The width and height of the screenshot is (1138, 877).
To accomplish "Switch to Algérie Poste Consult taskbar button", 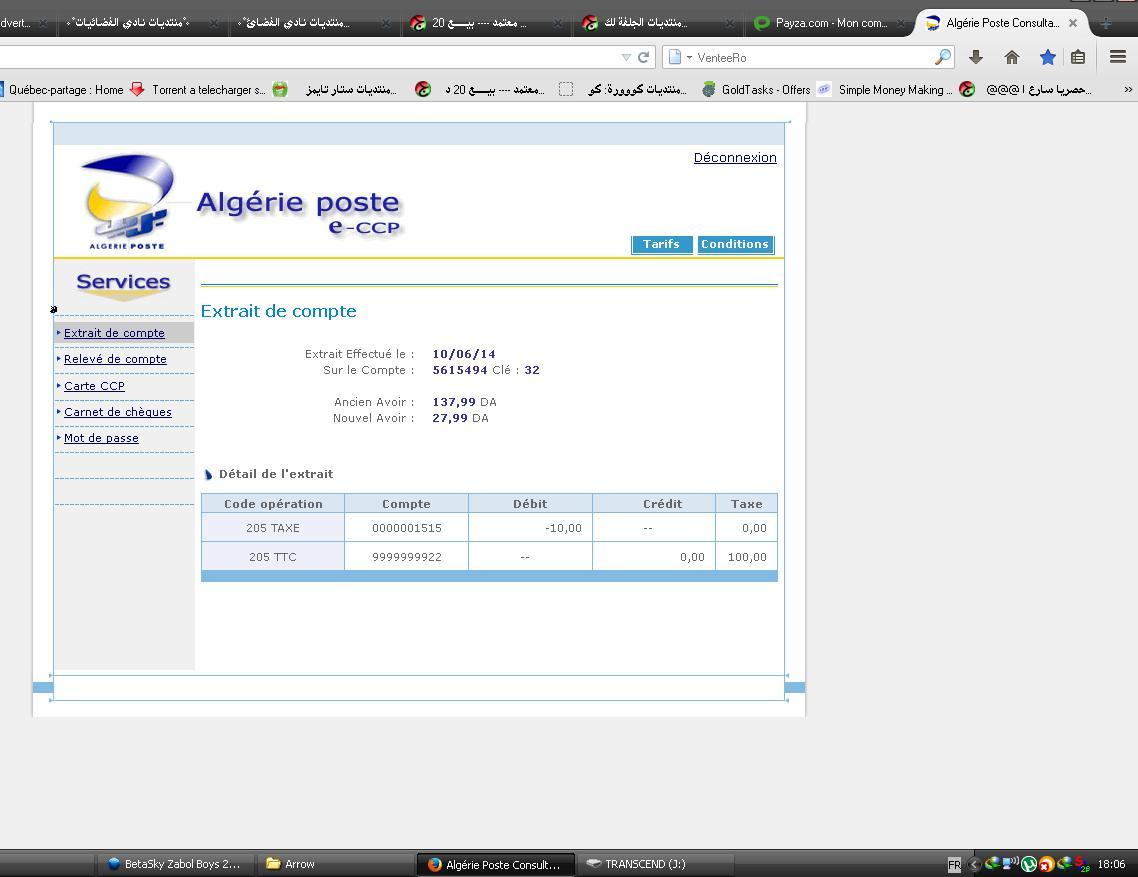I will pos(496,864).
